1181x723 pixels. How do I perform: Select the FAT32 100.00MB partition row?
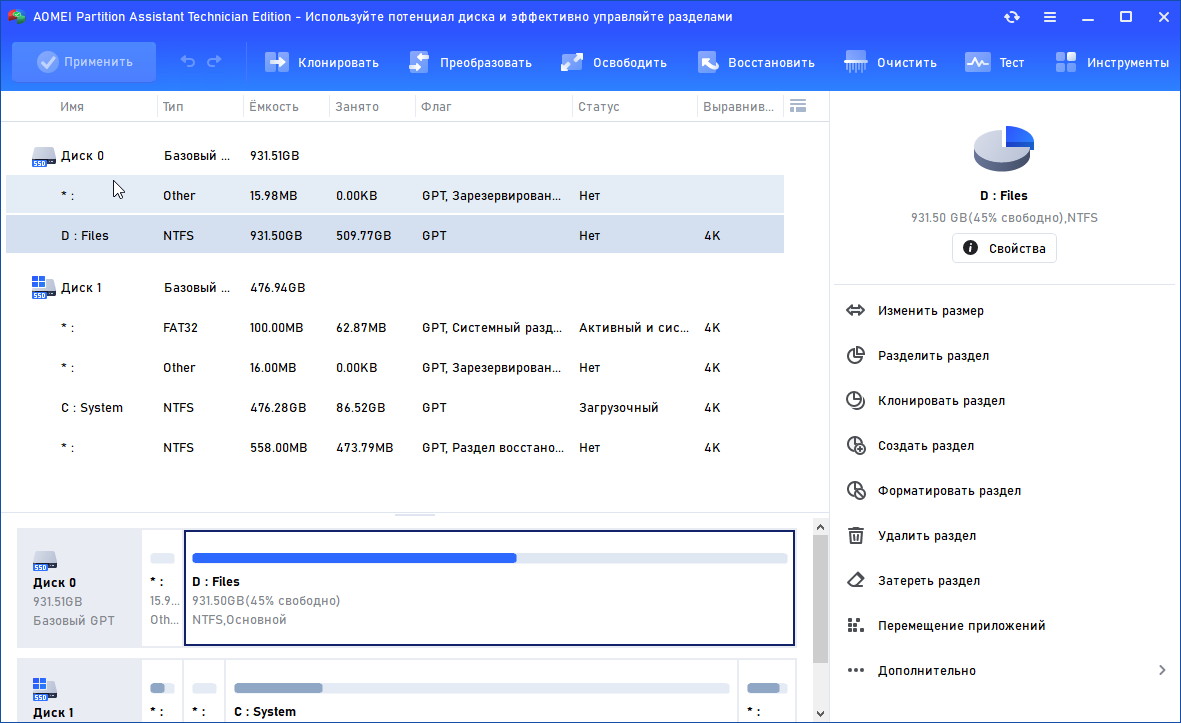click(x=395, y=328)
